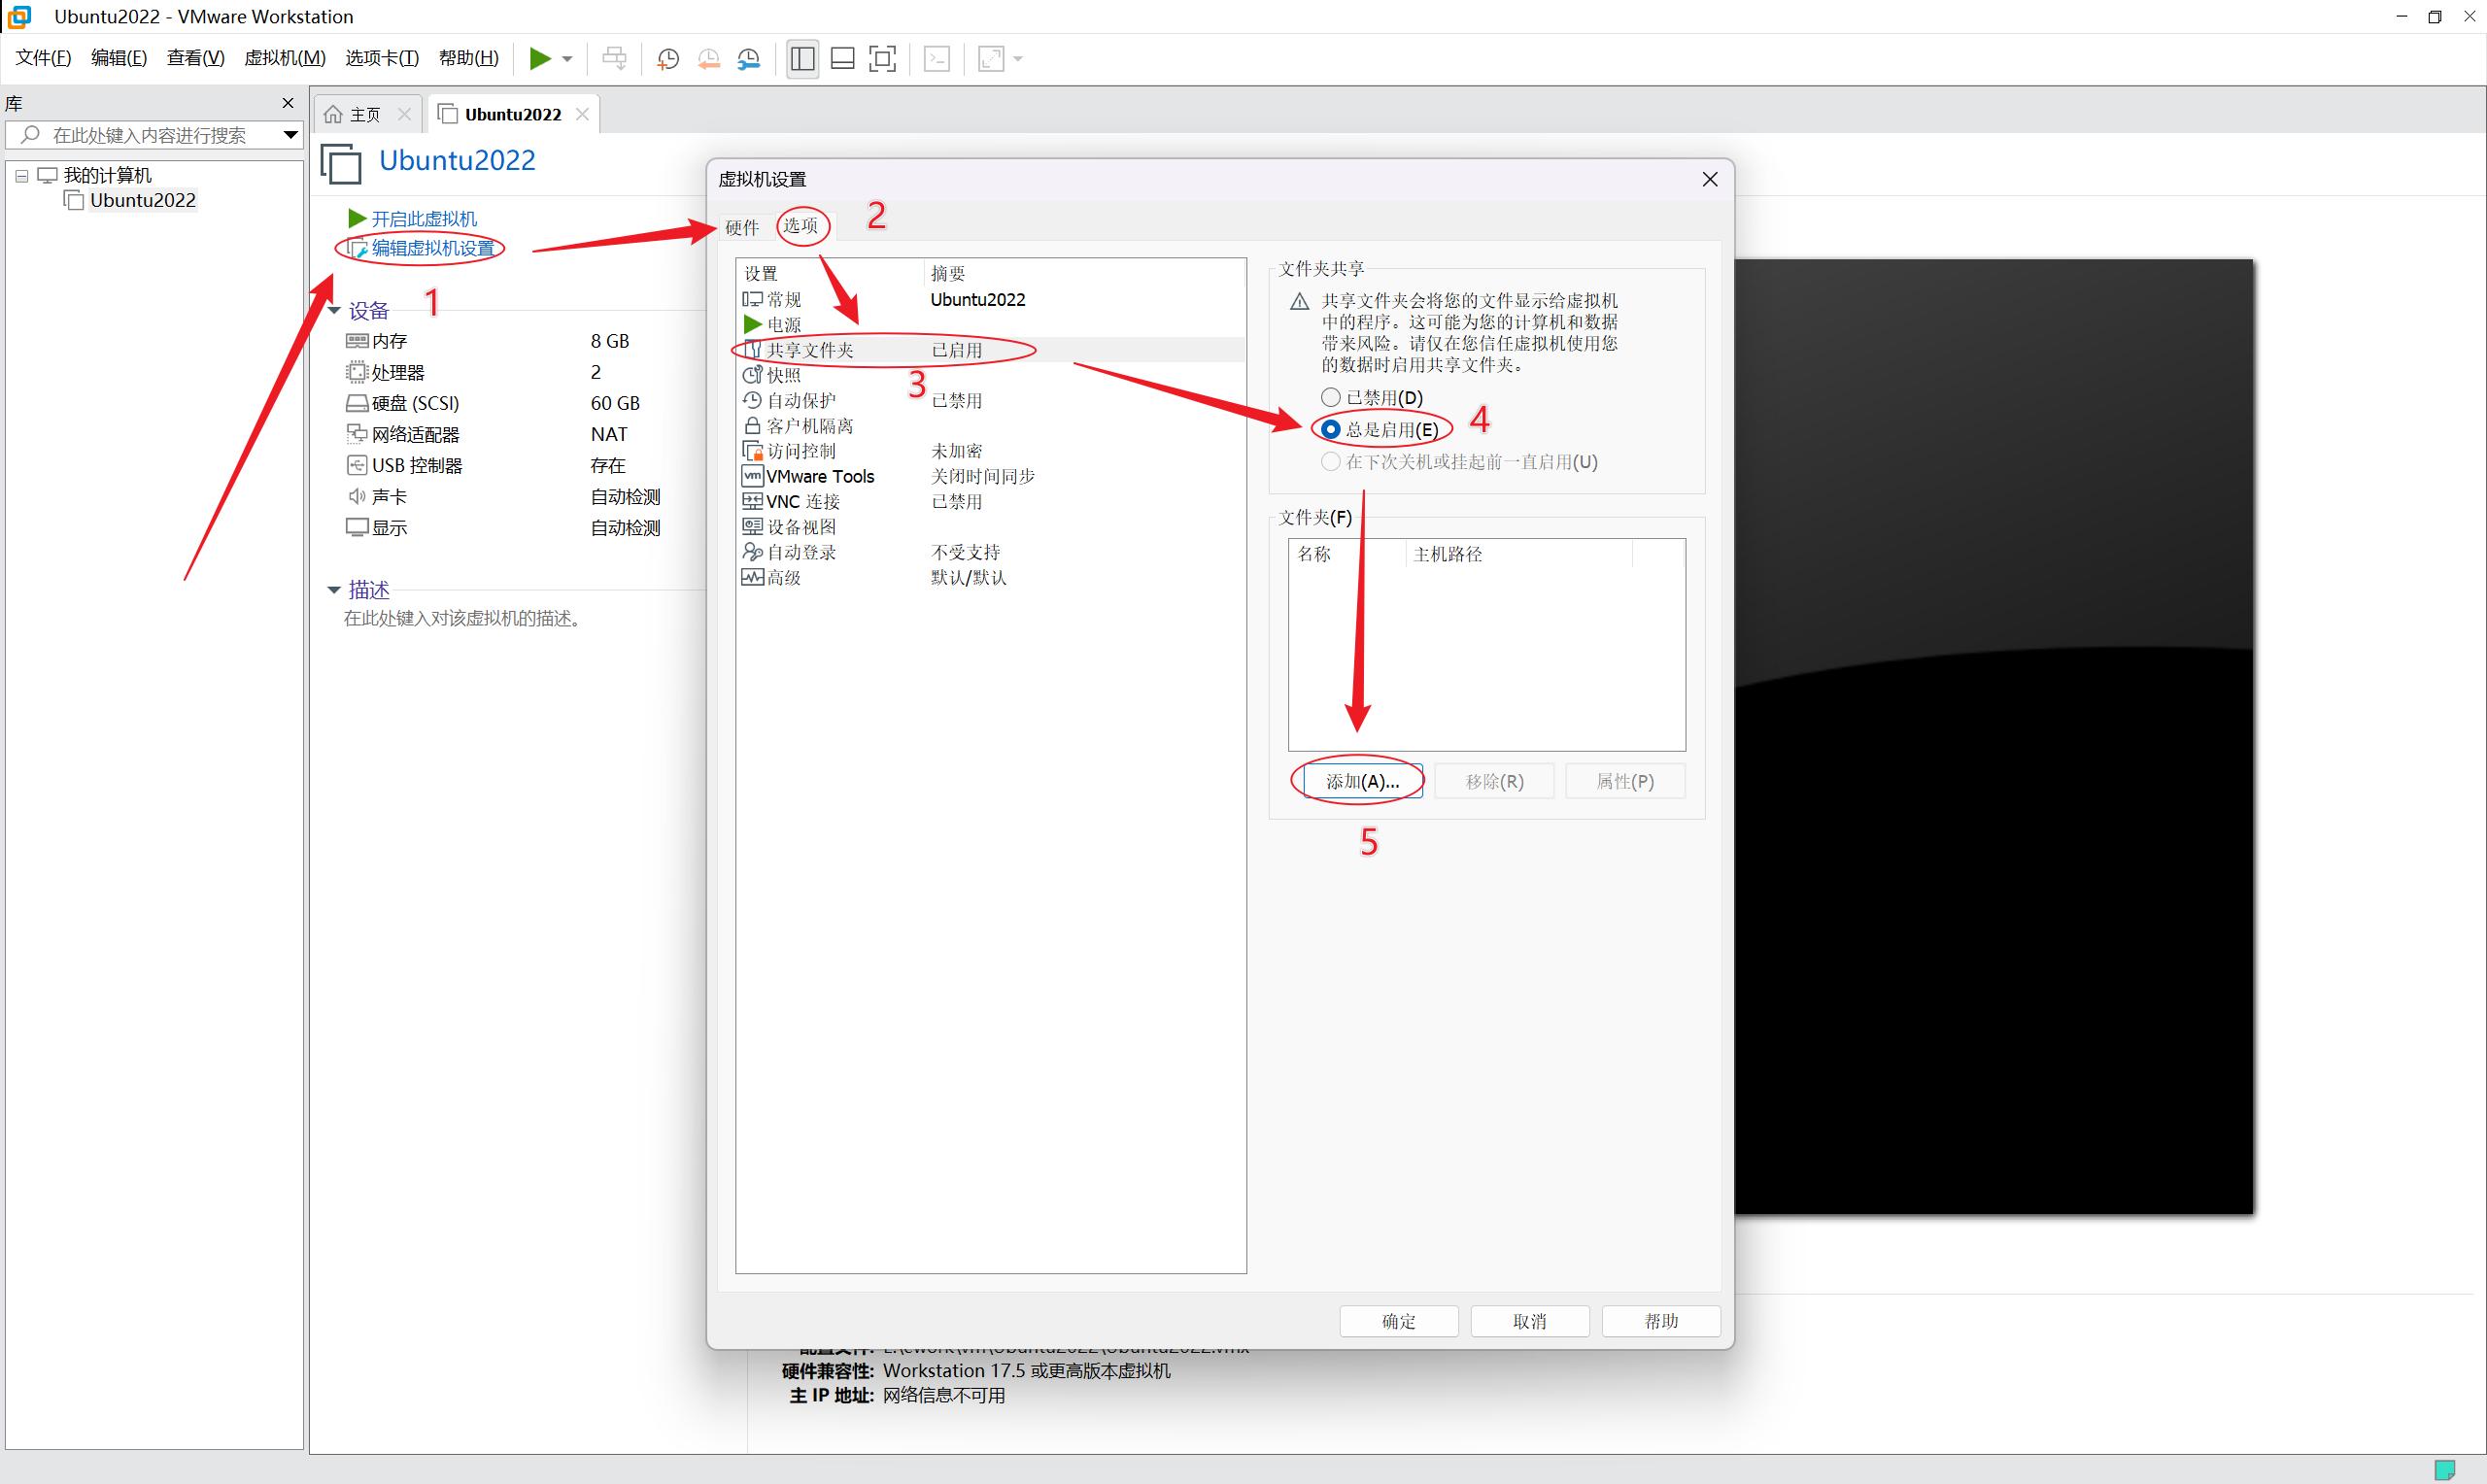Toggle the library sidebar view icon
2487x1484 pixels.
[x=802, y=59]
